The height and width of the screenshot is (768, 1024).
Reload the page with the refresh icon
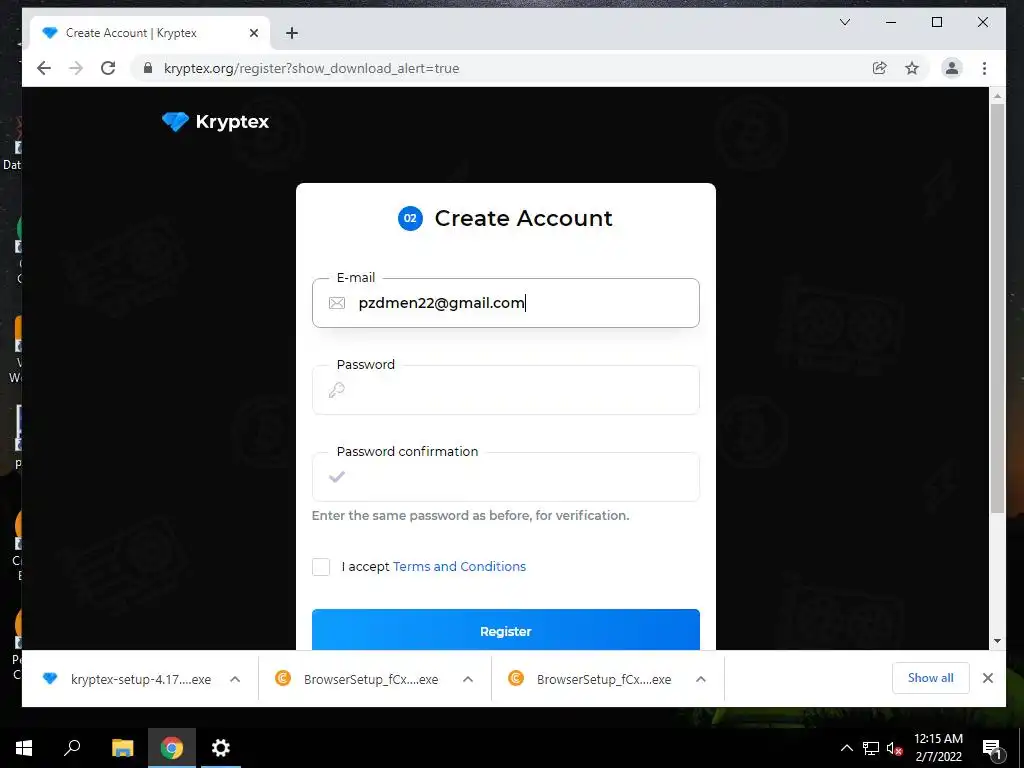point(108,68)
